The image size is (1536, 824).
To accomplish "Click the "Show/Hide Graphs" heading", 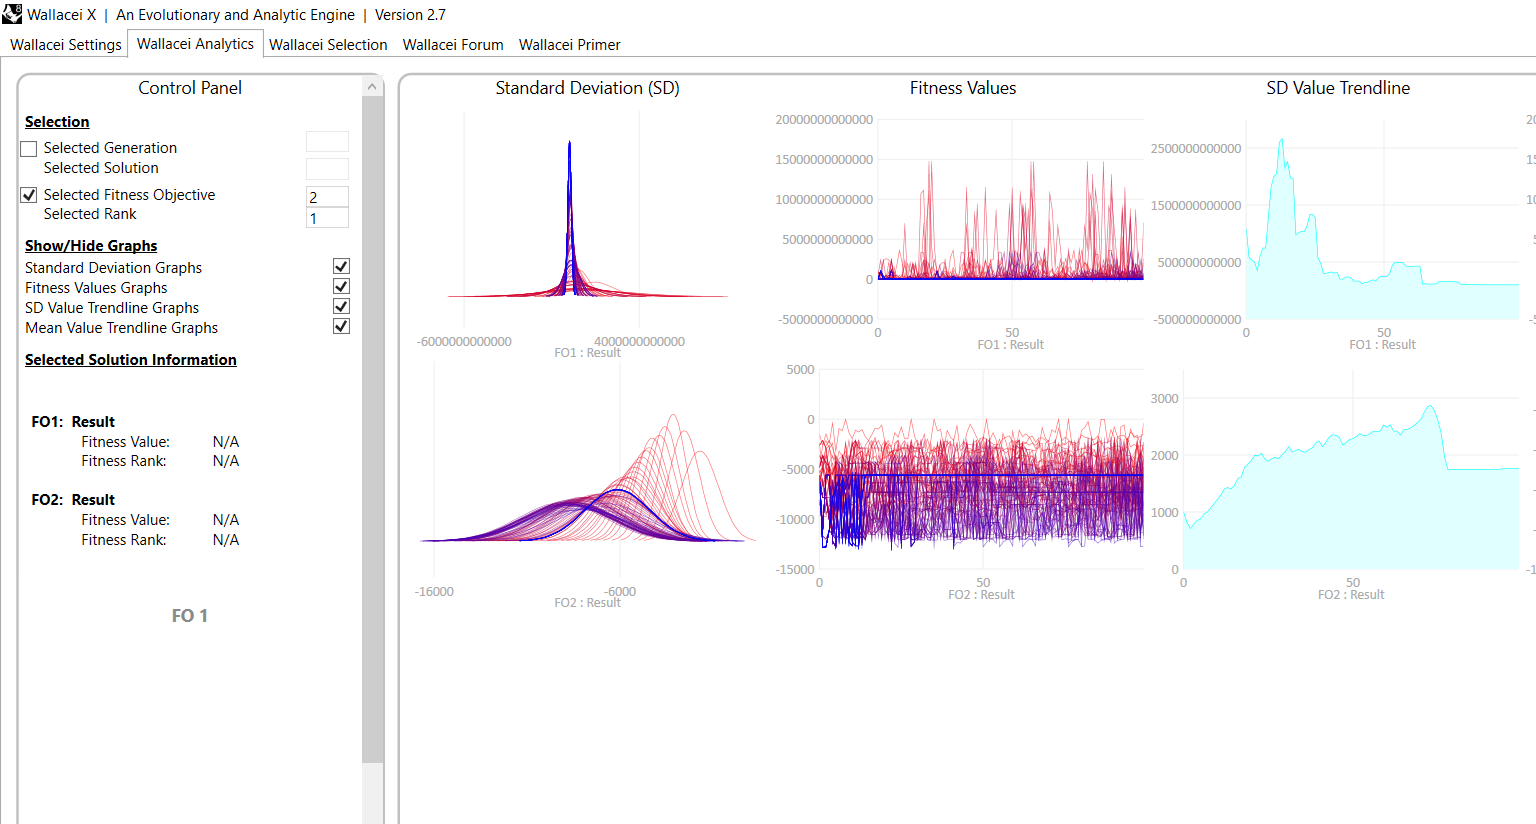I will pyautogui.click(x=91, y=246).
